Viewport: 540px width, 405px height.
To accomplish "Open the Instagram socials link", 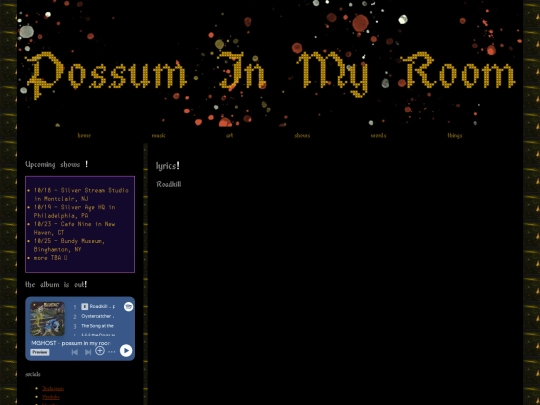I will [x=53, y=388].
